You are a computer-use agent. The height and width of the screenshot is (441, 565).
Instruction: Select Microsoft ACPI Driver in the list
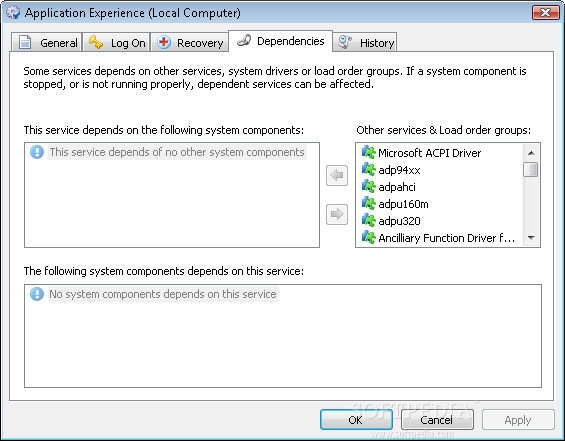[430, 153]
